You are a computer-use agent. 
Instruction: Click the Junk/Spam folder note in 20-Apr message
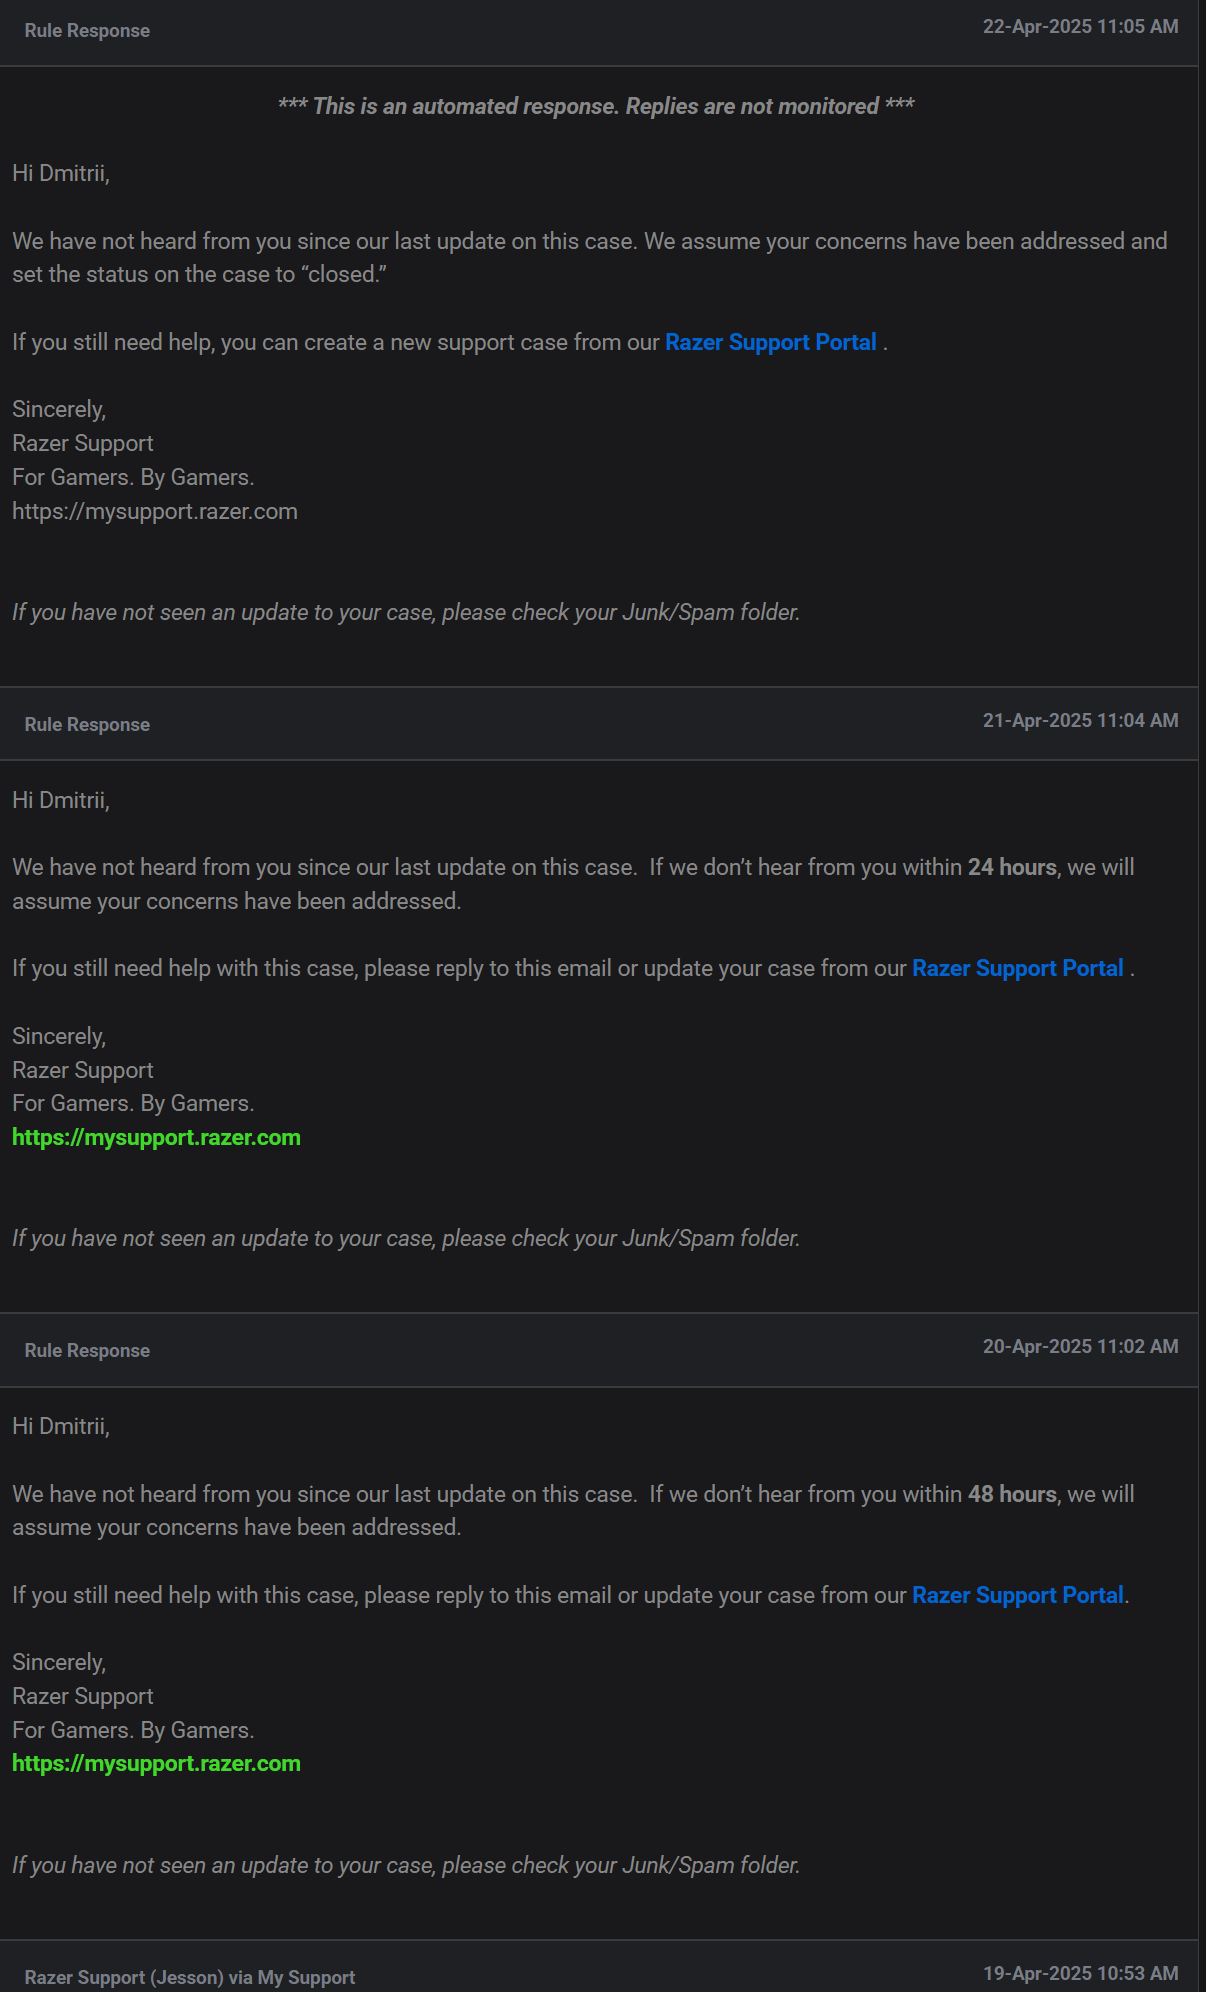[406, 1865]
